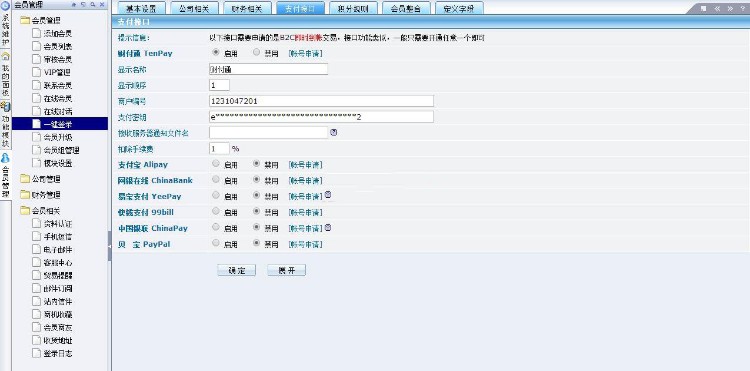Enable 贝宝 PayPal with 启用 radio

[x=216, y=243]
